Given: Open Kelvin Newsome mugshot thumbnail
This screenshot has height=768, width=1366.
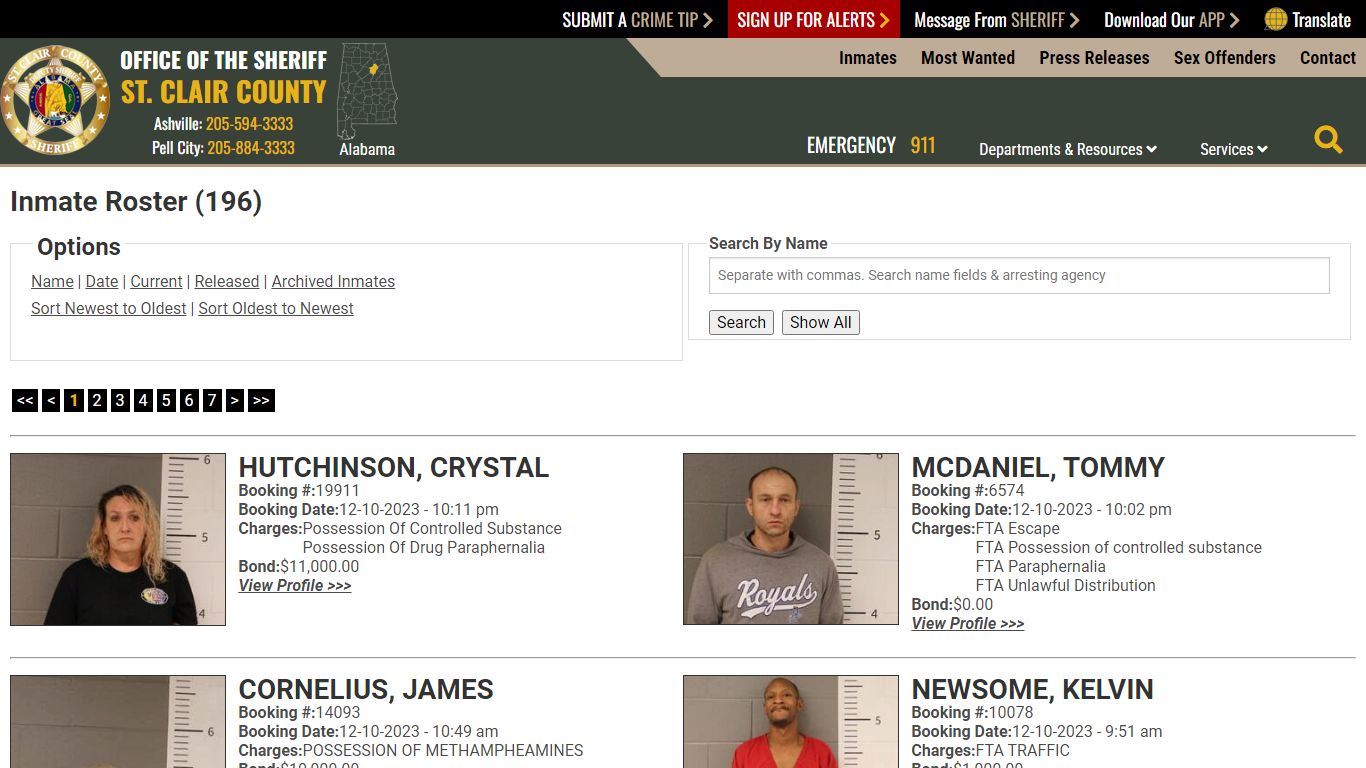Looking at the screenshot, I should [x=791, y=721].
